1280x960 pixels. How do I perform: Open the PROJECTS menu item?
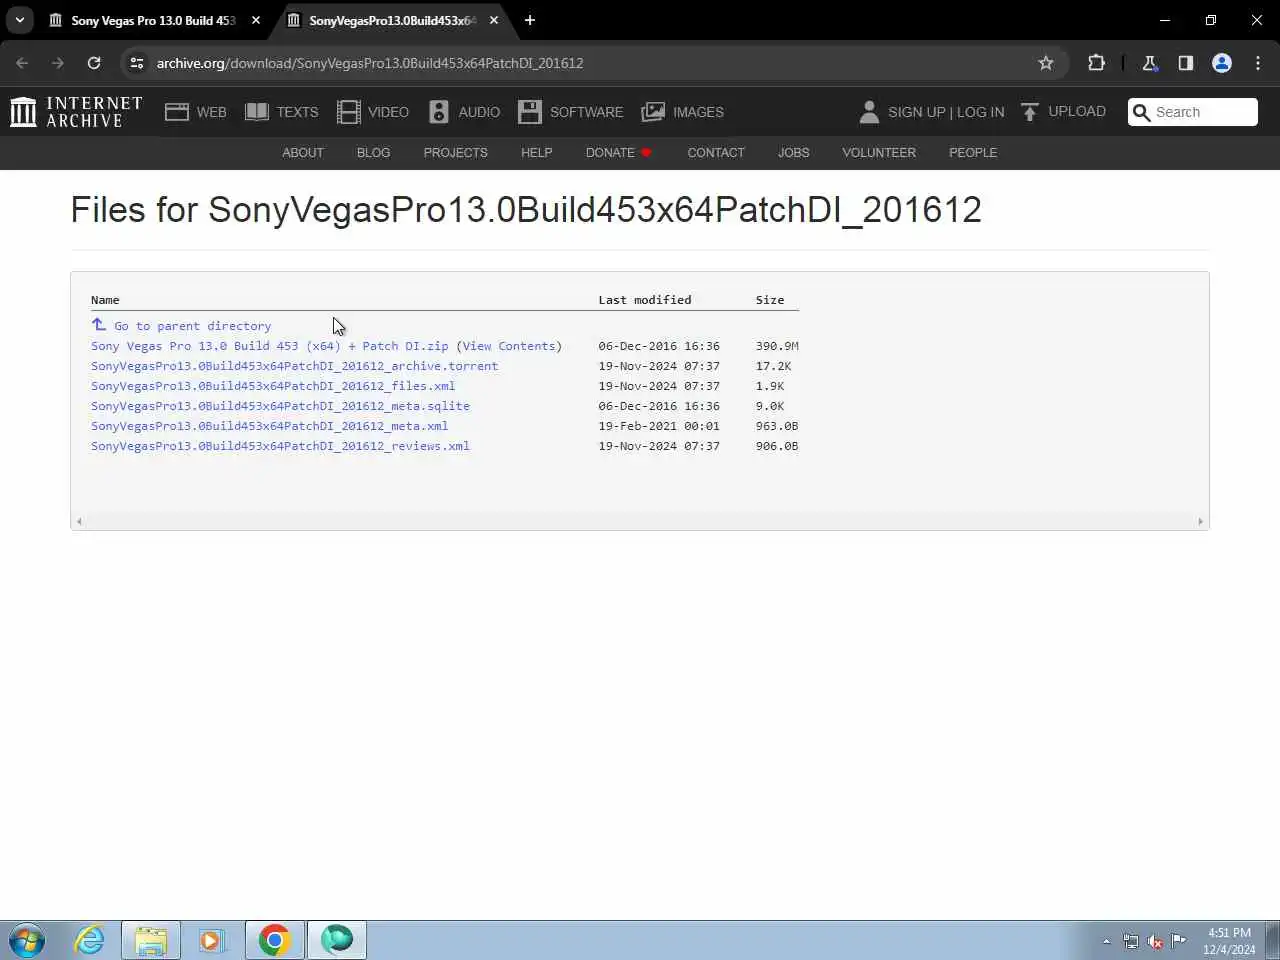[455, 153]
